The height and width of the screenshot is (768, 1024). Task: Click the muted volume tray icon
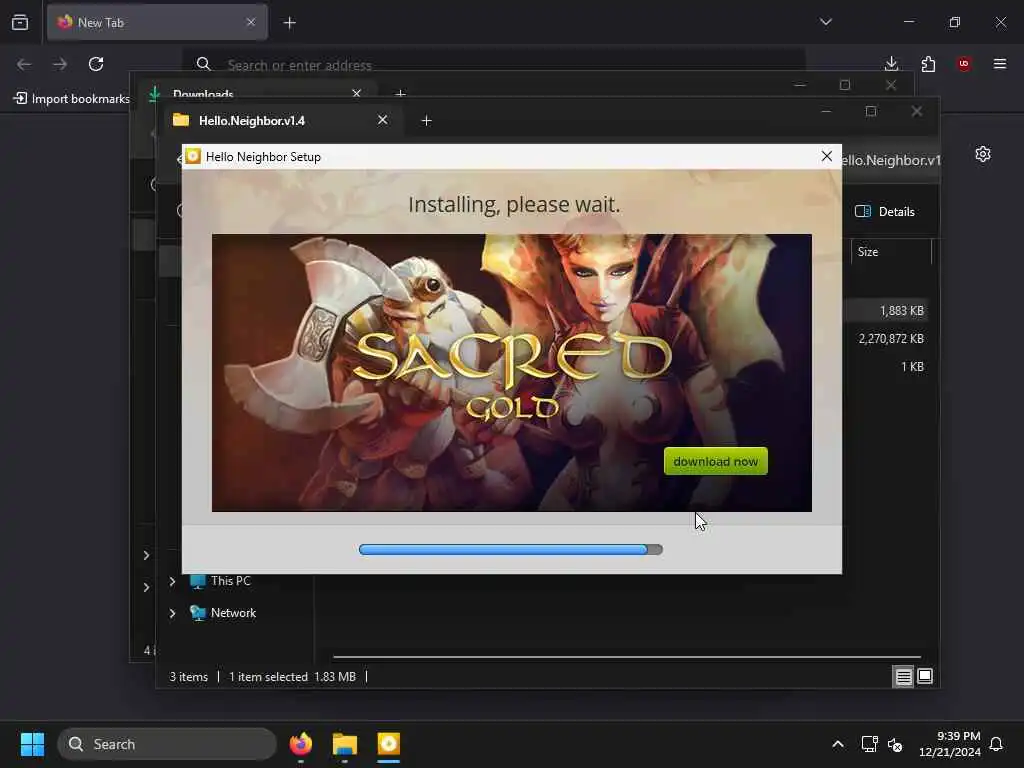coord(895,744)
